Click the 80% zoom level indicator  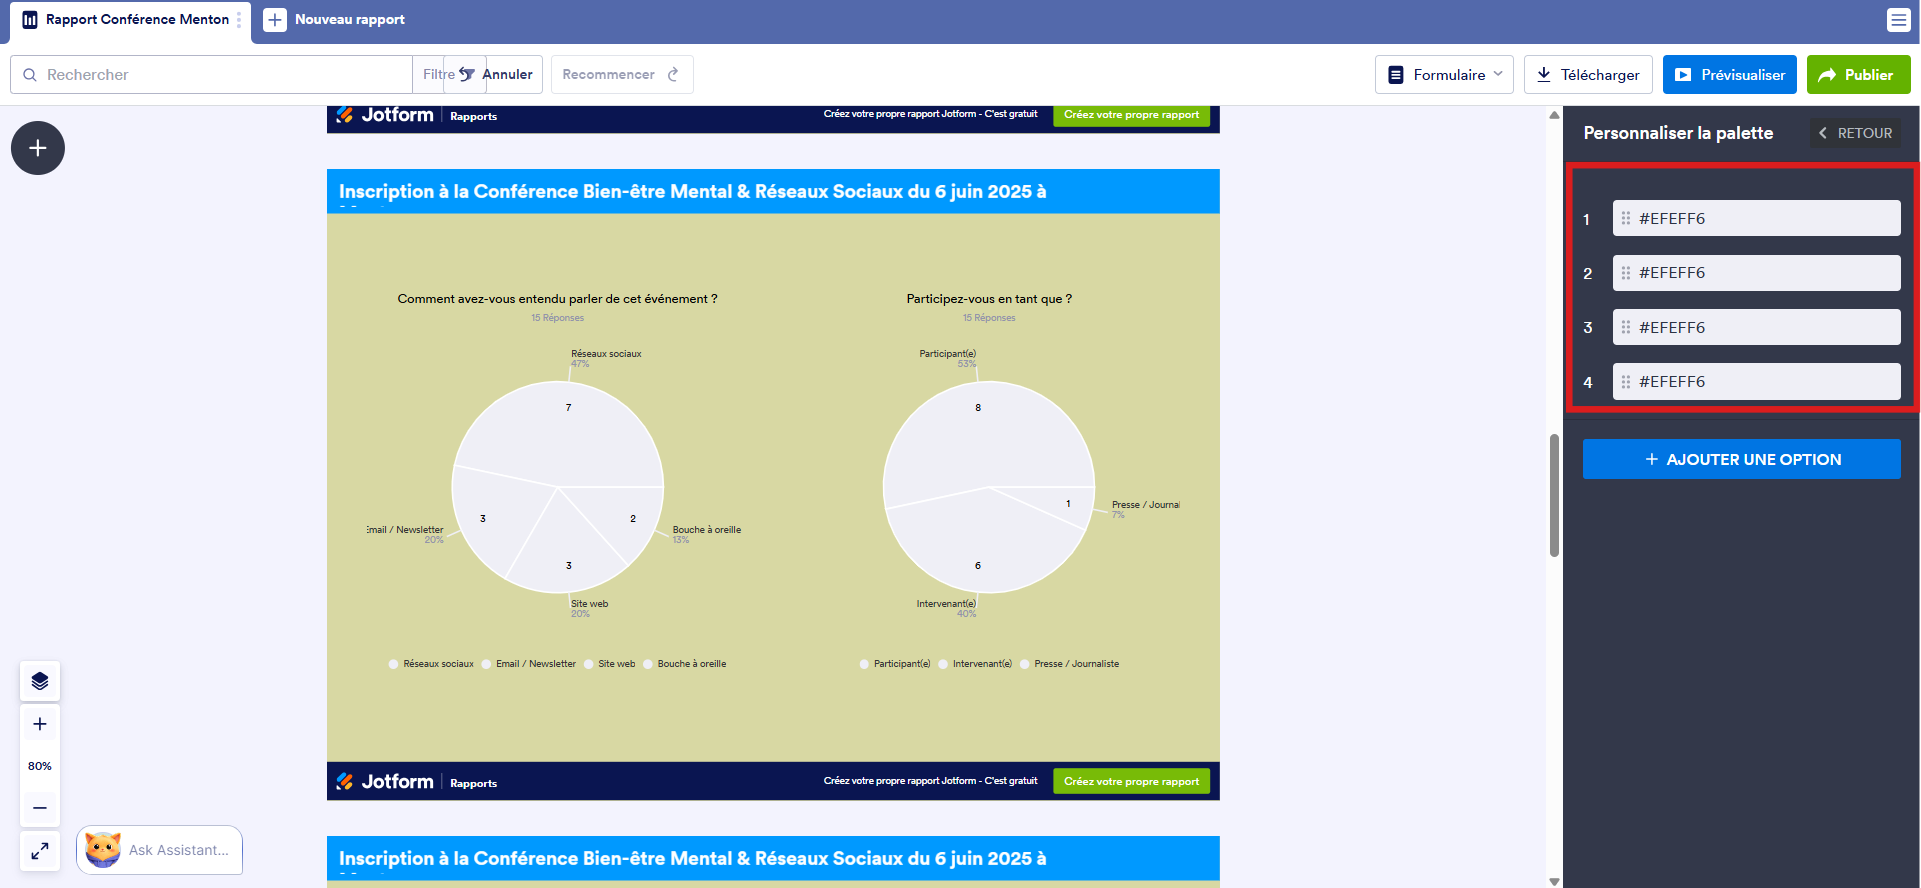click(40, 766)
